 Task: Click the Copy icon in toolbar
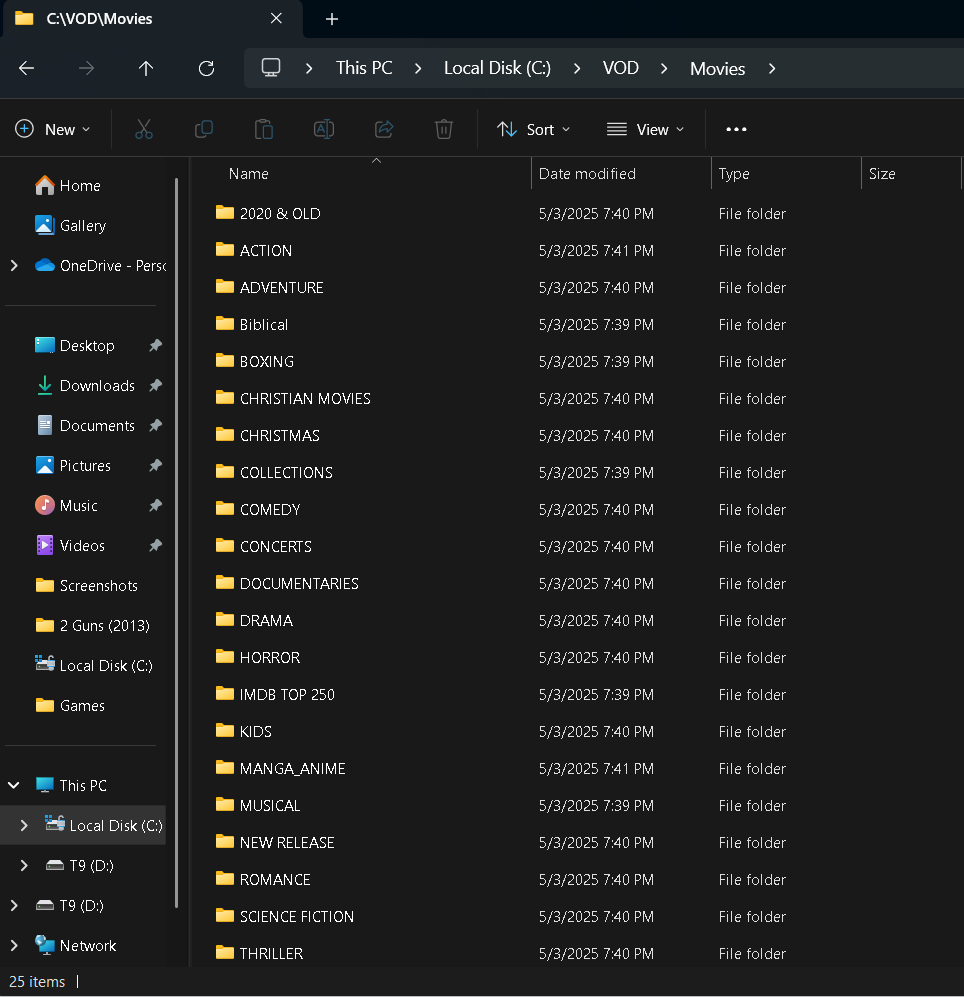tap(204, 129)
